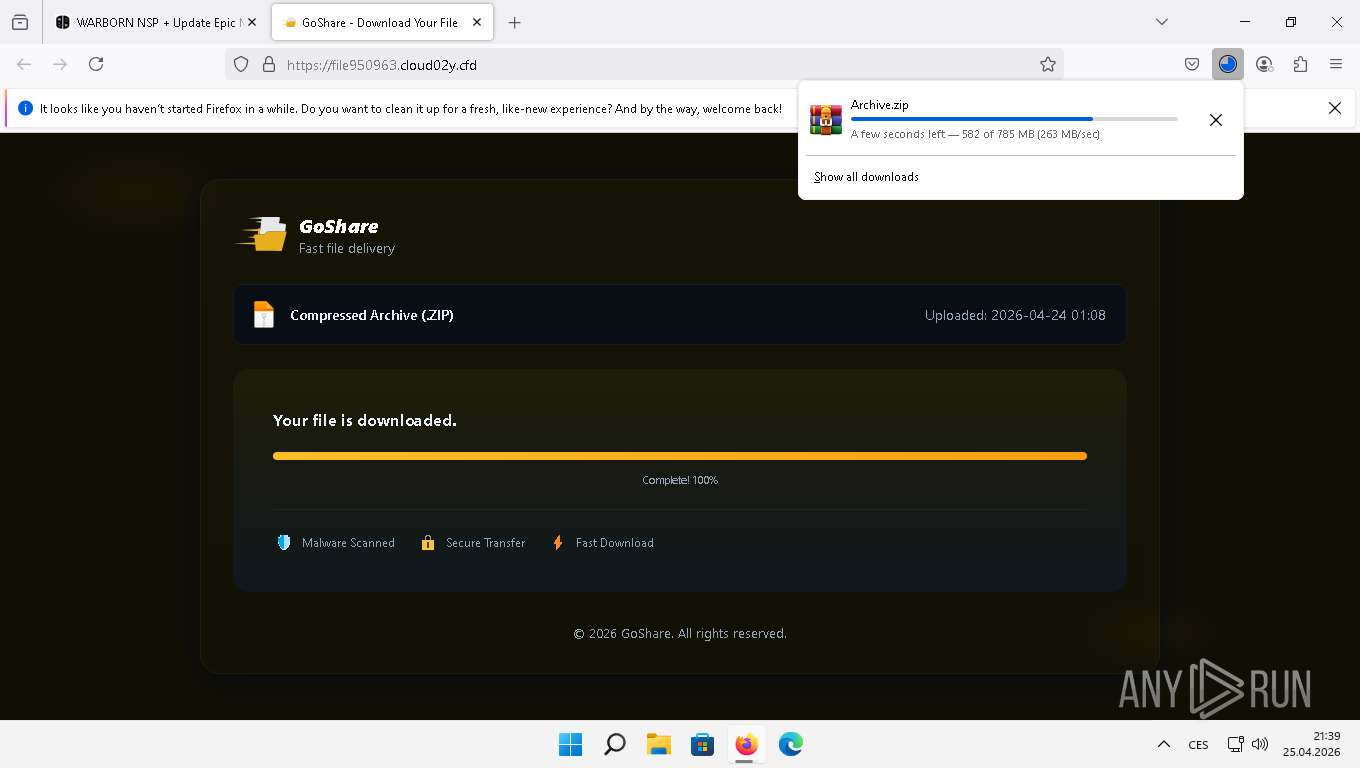Screen dimensions: 1360x768
Task: Click the GoShare folder logo
Action: tap(262, 234)
